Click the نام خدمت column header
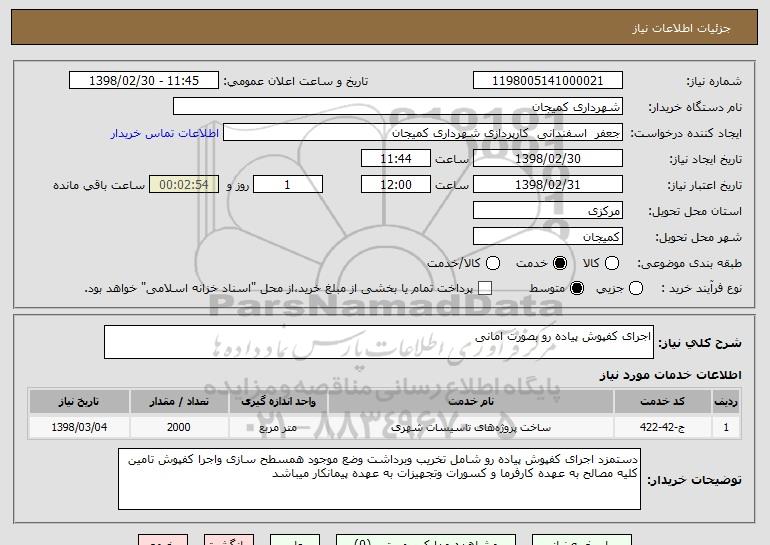Screen dimensions: 770x545 [470, 402]
